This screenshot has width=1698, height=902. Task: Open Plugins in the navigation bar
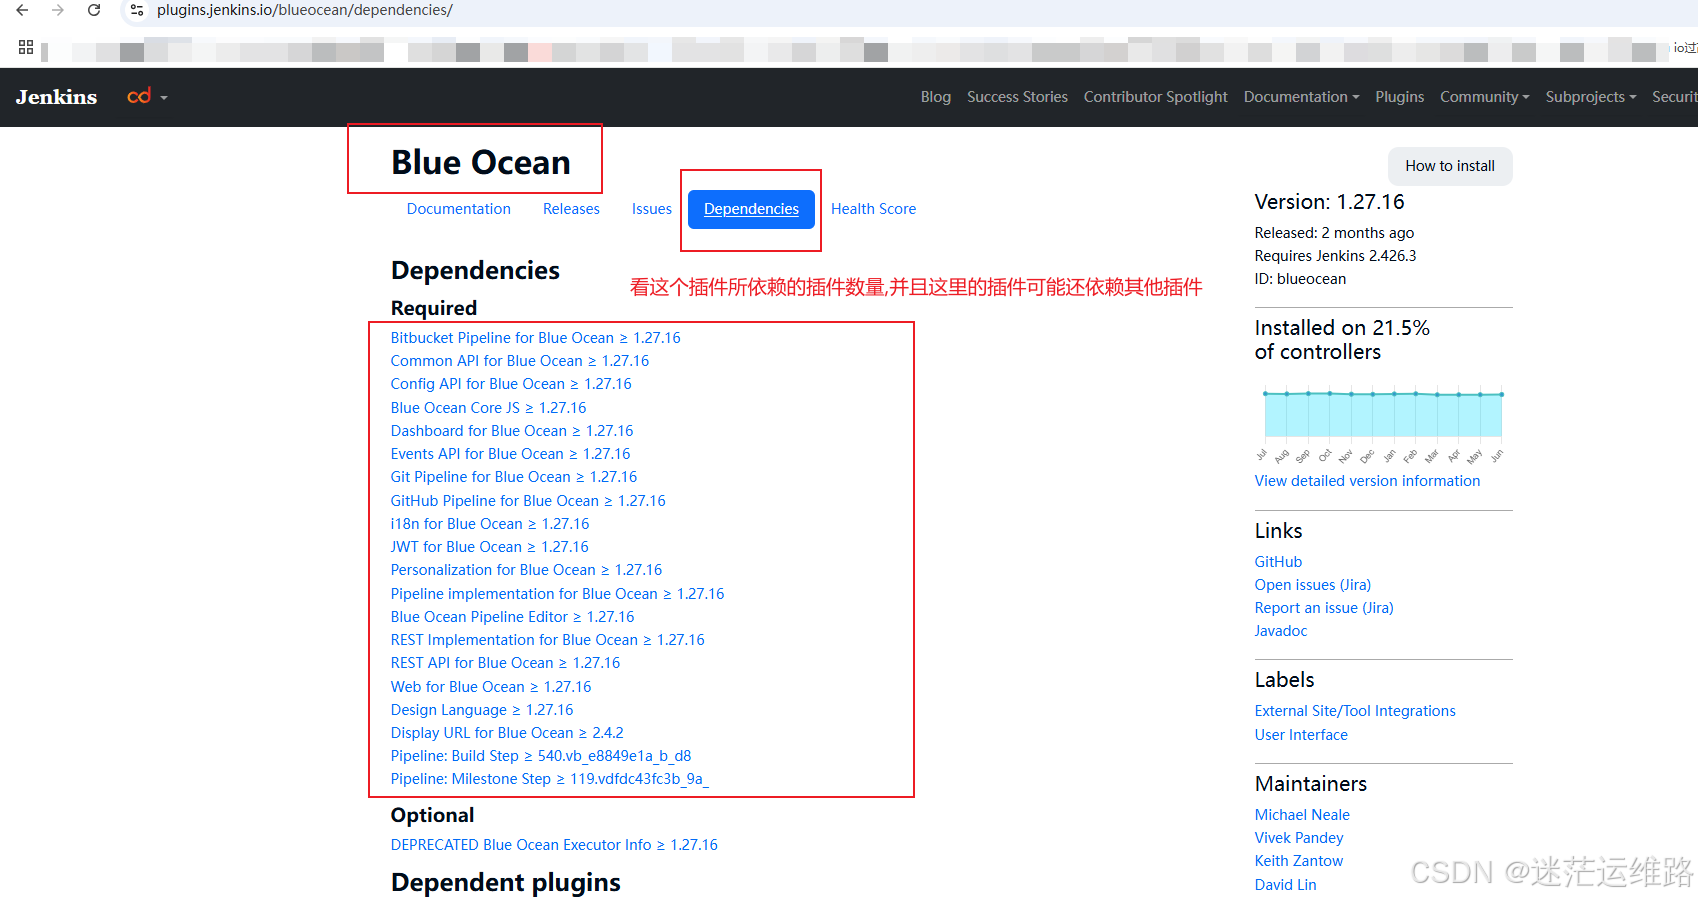pyautogui.click(x=1399, y=97)
